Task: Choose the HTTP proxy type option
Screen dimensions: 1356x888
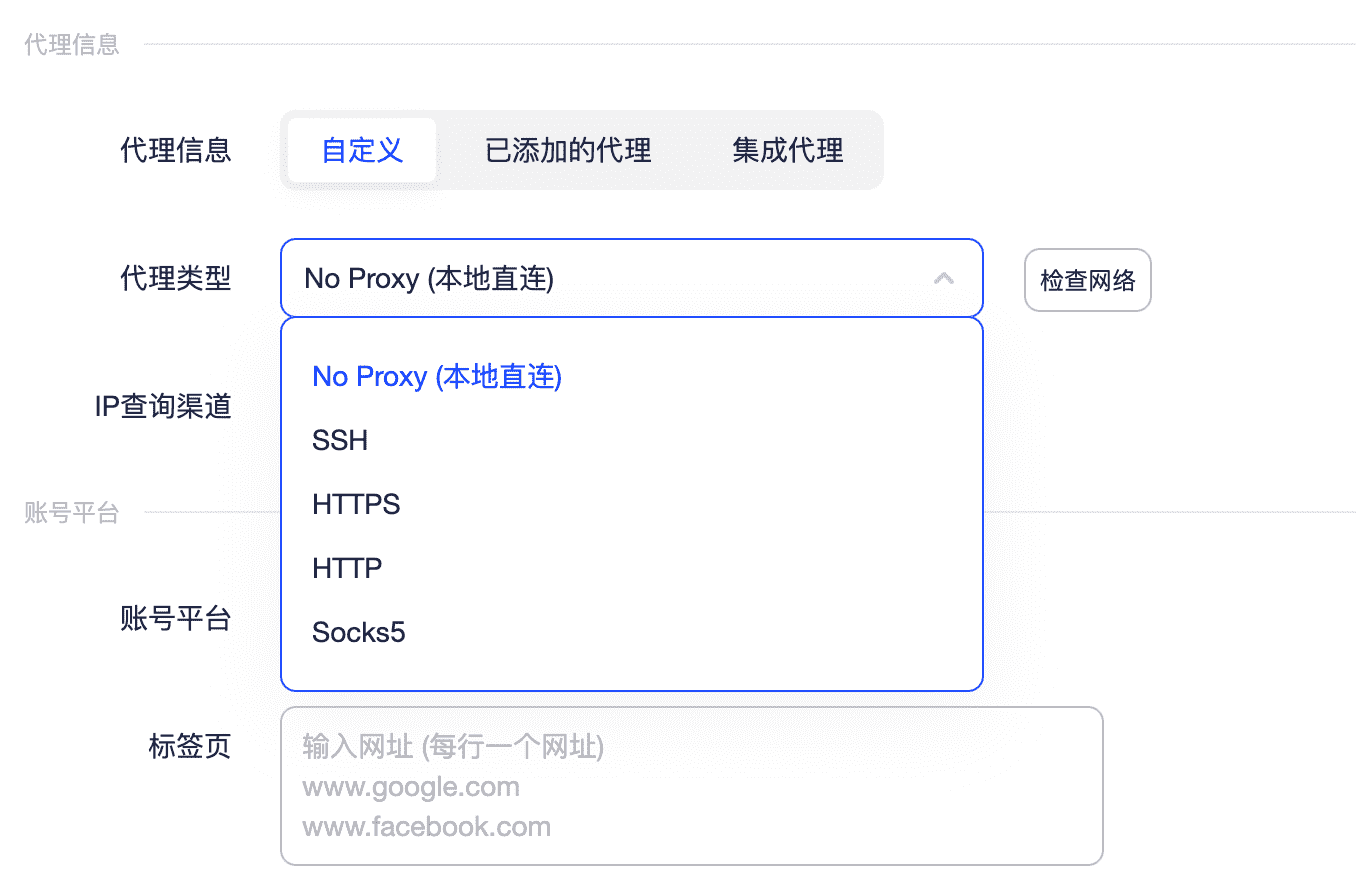Action: click(x=347, y=568)
